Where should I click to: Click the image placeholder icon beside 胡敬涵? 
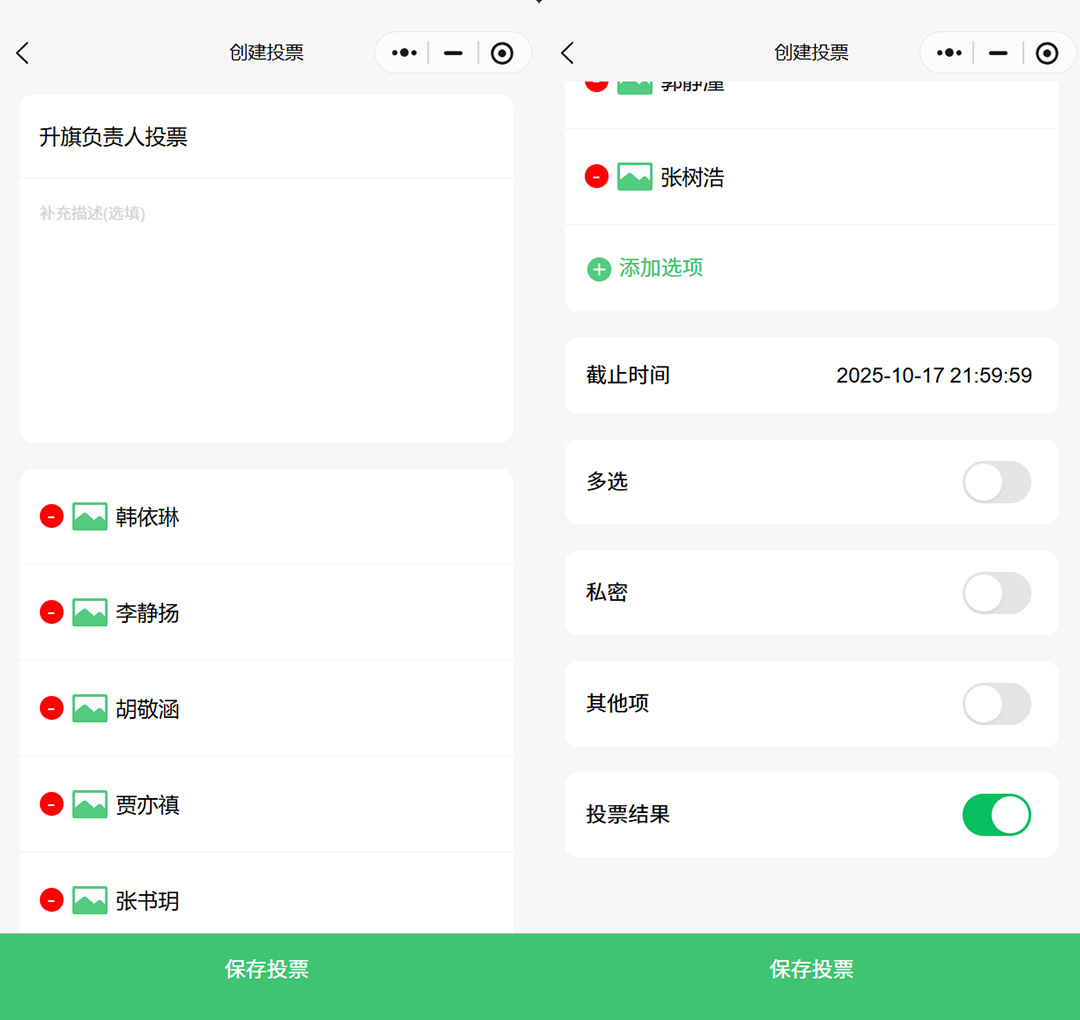(x=90, y=708)
